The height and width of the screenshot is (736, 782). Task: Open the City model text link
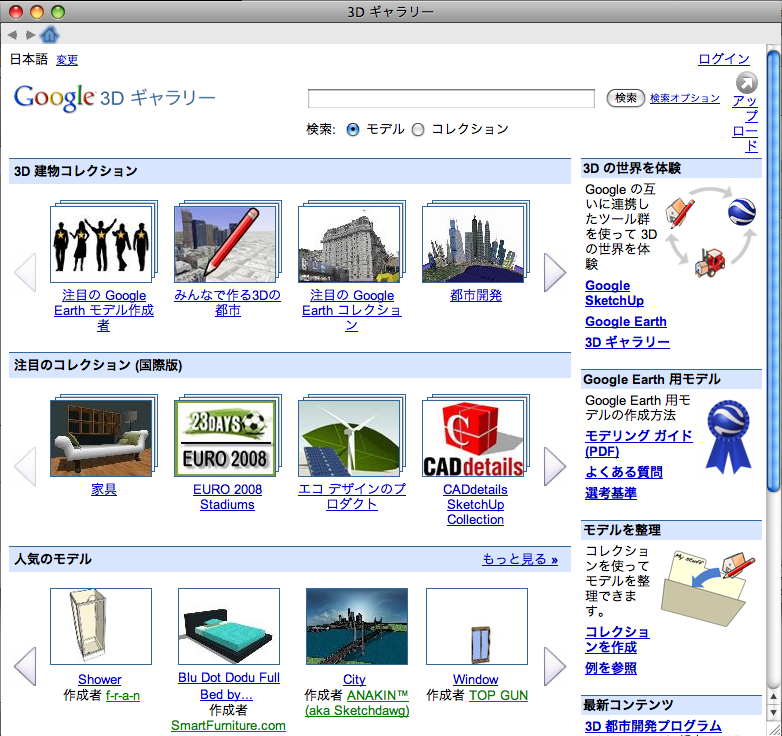click(x=354, y=679)
